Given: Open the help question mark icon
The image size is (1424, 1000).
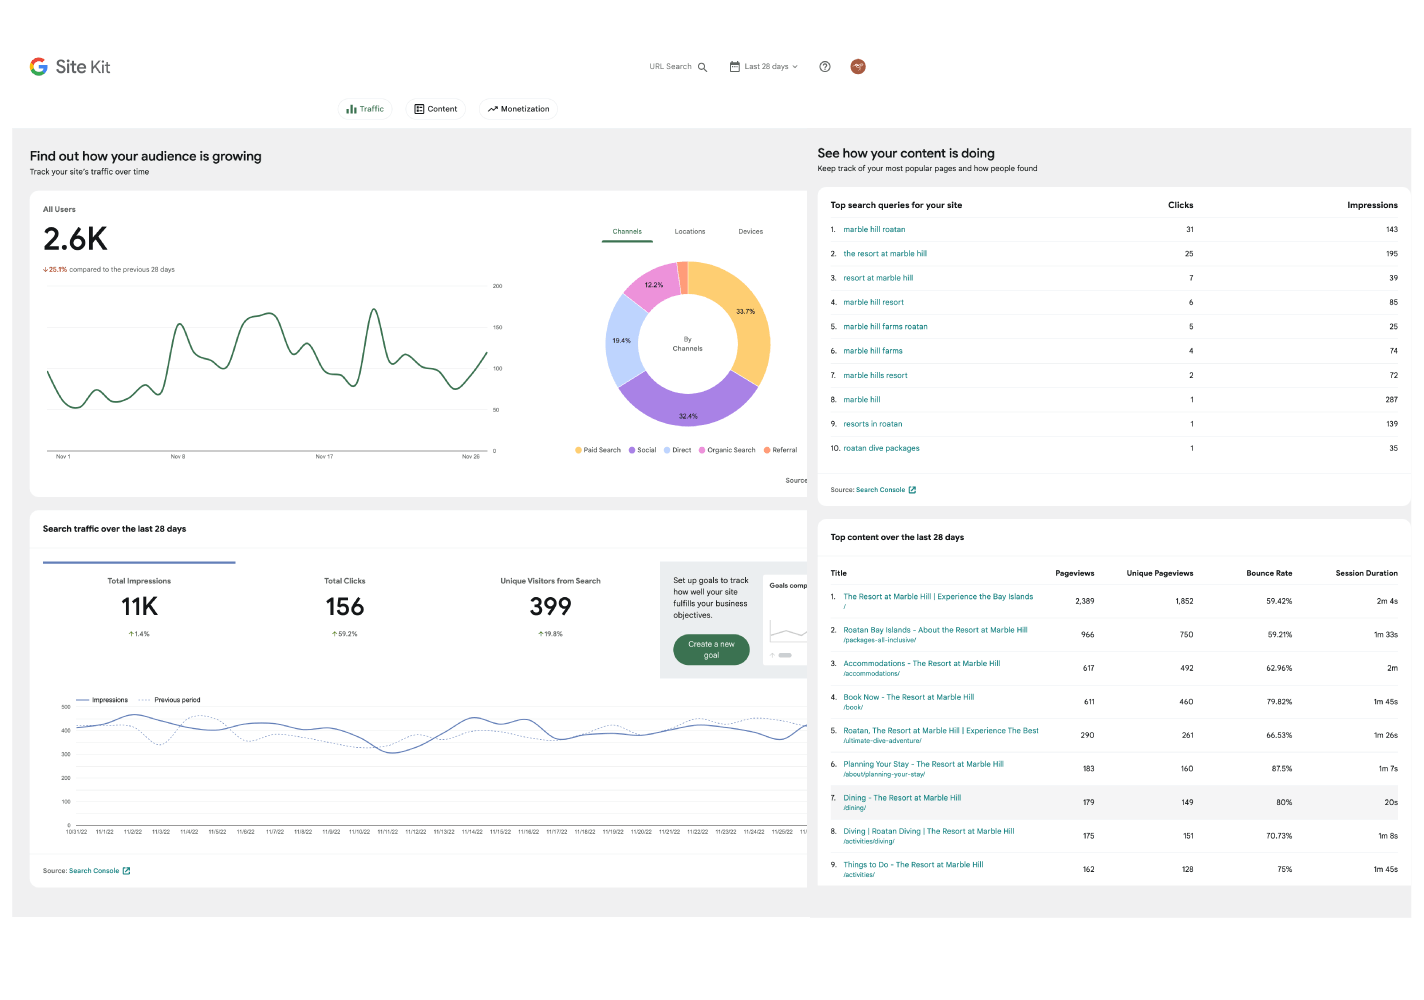Looking at the screenshot, I should 825,67.
